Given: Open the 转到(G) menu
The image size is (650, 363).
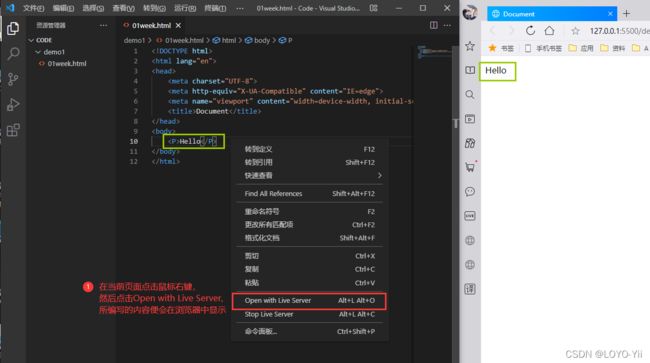Looking at the screenshot, I should pos(154,8).
